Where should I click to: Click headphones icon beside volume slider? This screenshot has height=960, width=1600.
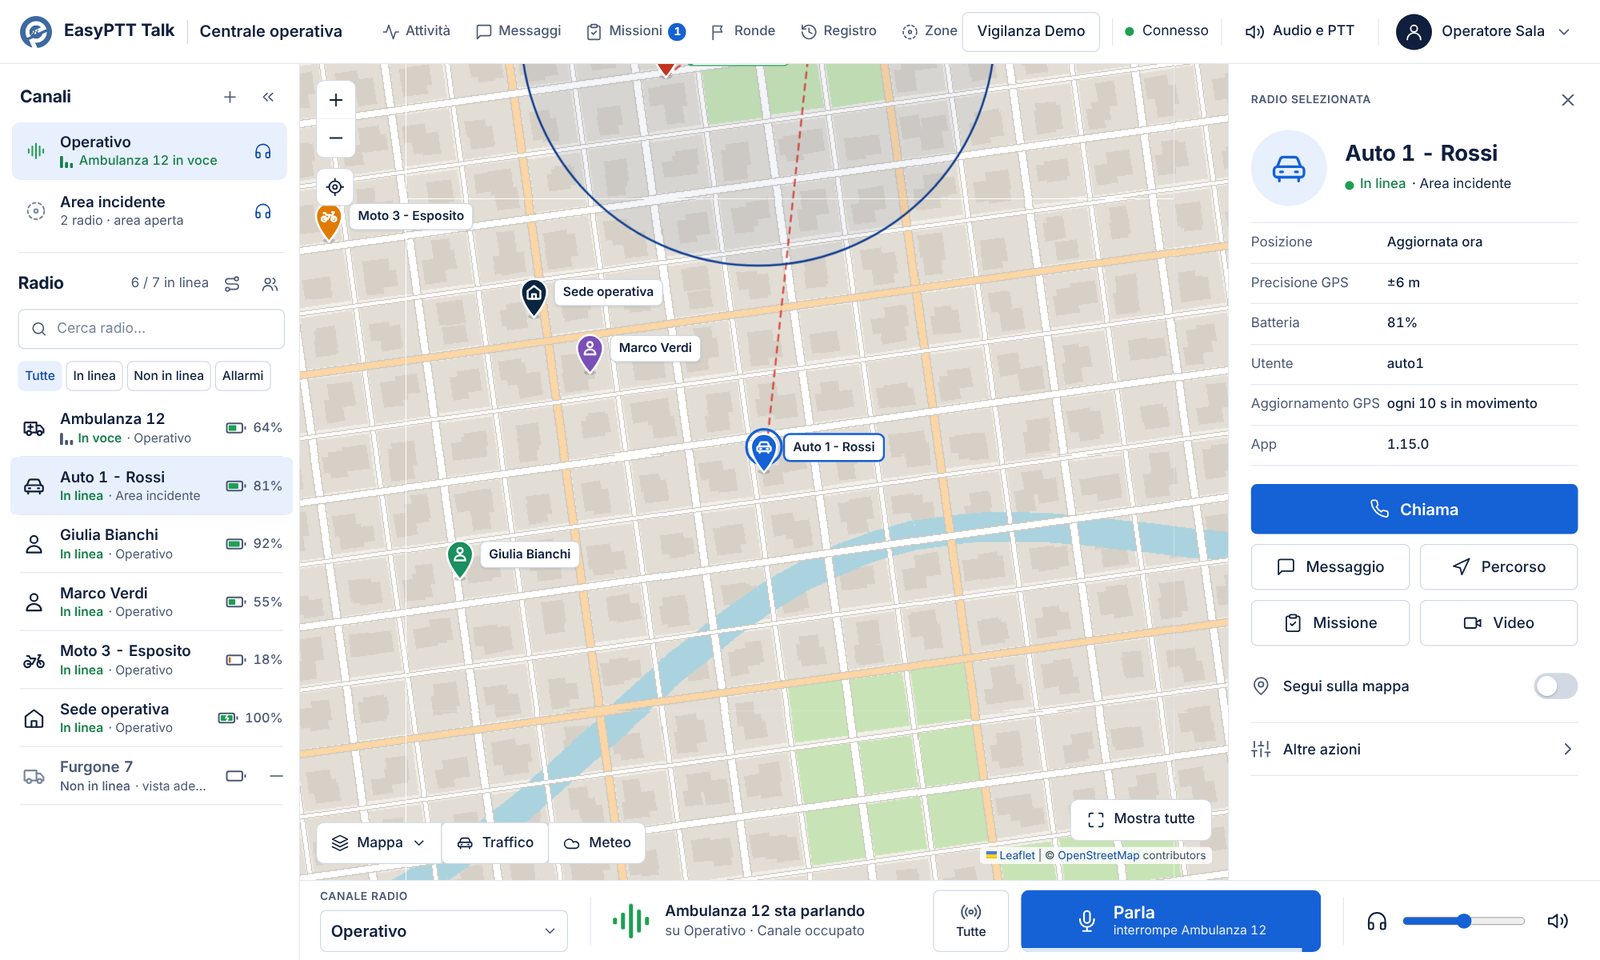[x=1377, y=921]
